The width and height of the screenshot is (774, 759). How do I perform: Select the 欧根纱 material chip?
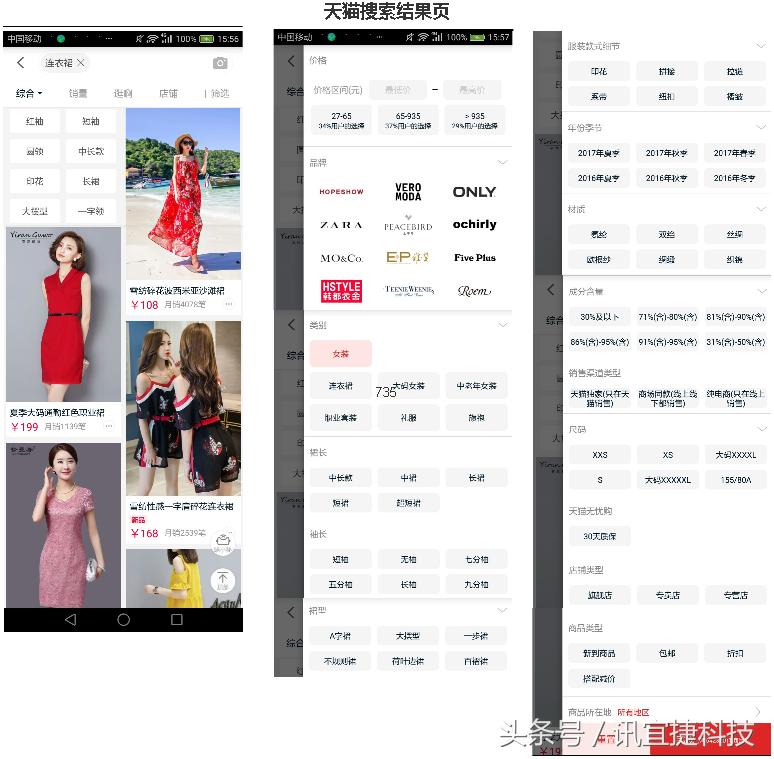(x=598, y=260)
